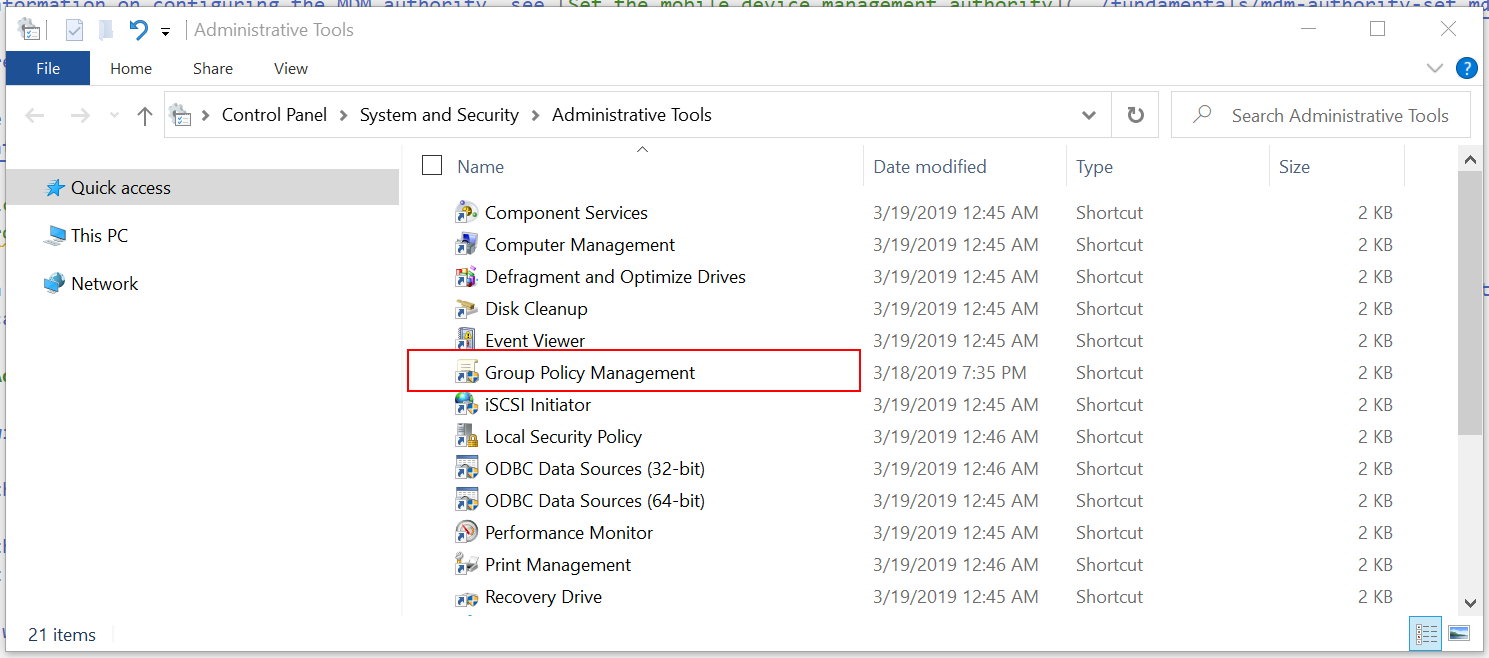Image resolution: width=1489 pixels, height=658 pixels.
Task: Switch to large thumbnails view toggle
Action: click(x=1459, y=633)
